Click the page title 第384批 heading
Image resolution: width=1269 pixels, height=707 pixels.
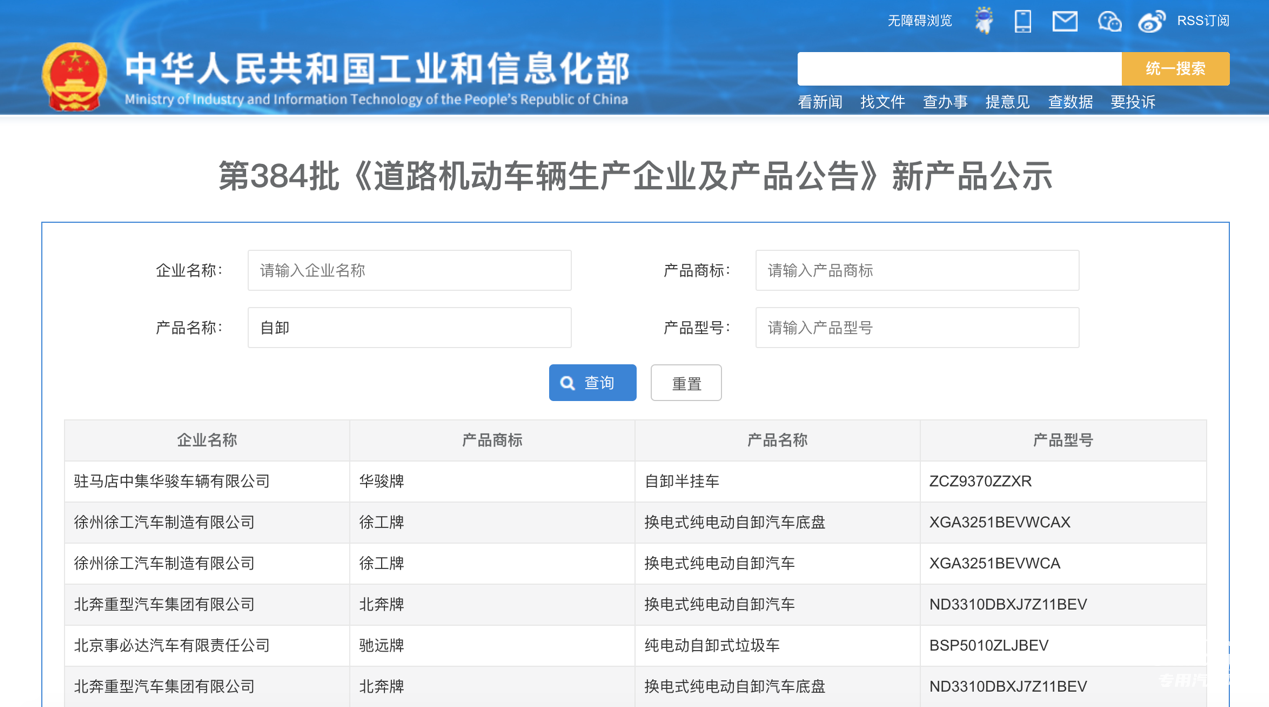[x=635, y=176]
